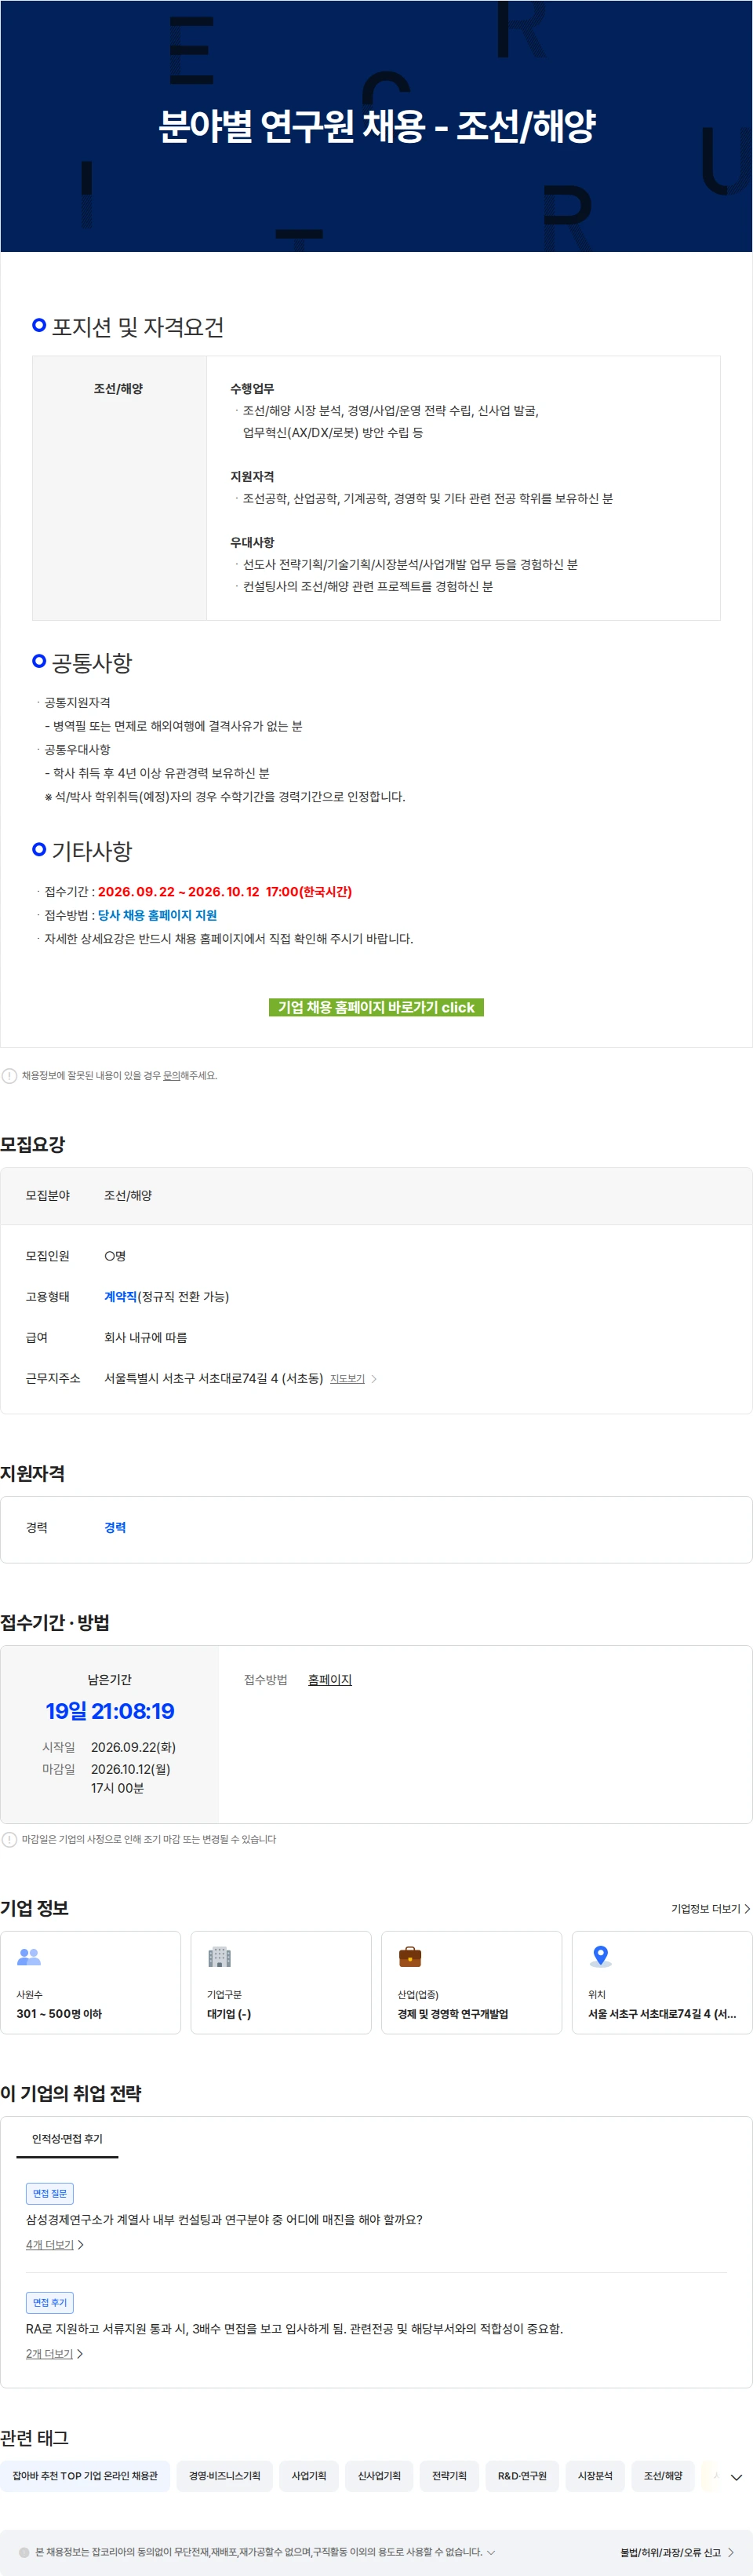Open the 문의 link for incorrect job info

tap(171, 1076)
